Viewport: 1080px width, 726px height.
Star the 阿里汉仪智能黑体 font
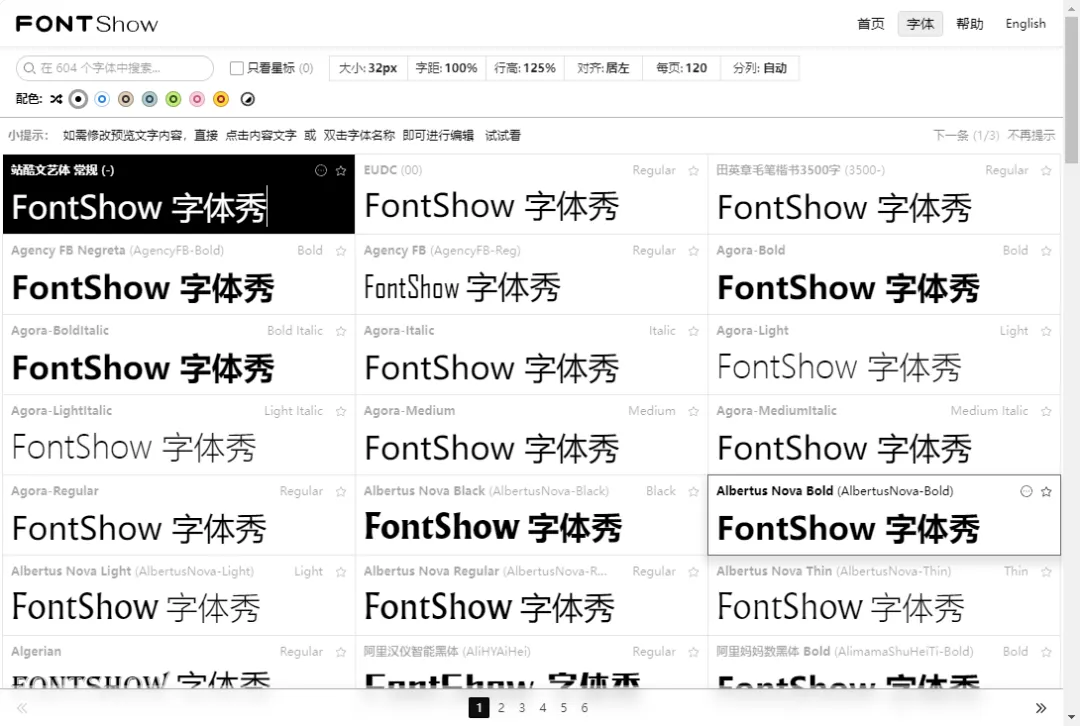[x=694, y=652]
